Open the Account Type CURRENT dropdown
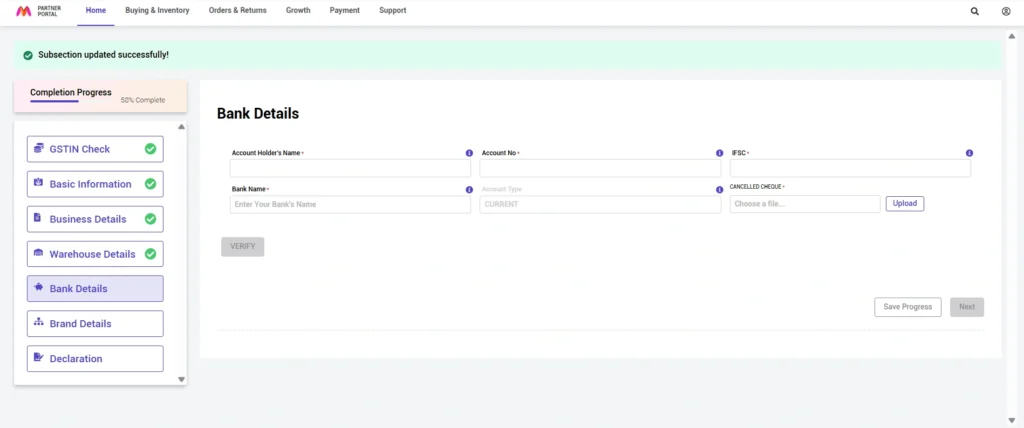This screenshot has width=1024, height=428. 600,205
